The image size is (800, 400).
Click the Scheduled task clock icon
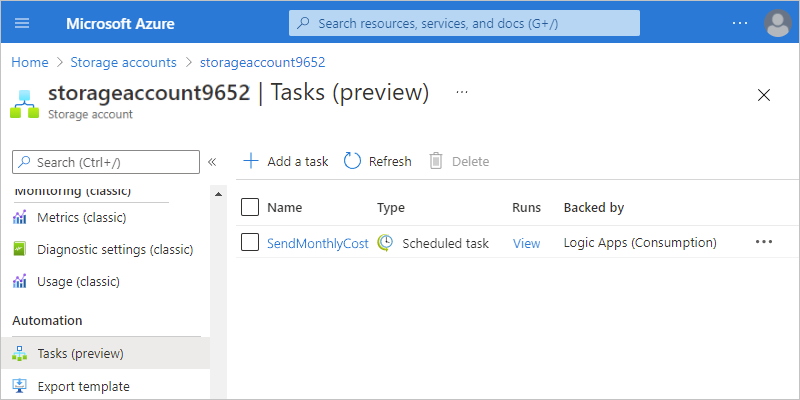point(385,243)
